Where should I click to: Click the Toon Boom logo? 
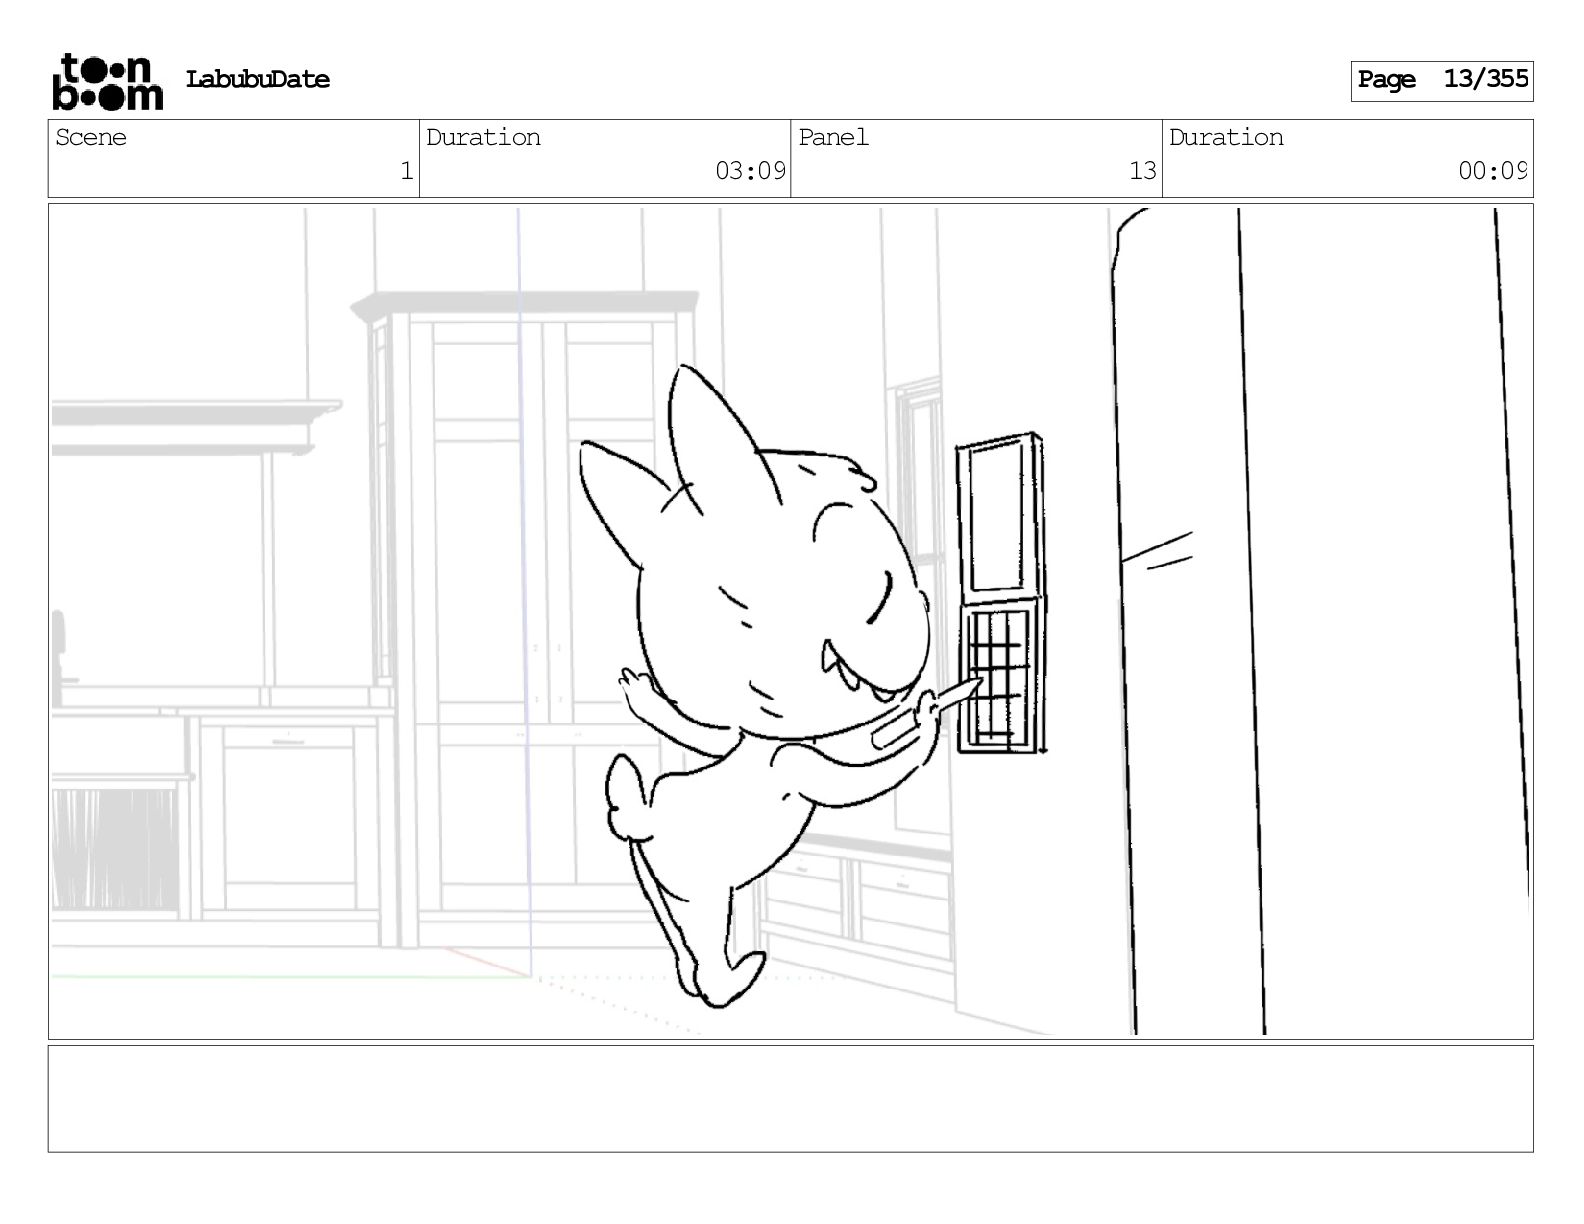[107, 81]
